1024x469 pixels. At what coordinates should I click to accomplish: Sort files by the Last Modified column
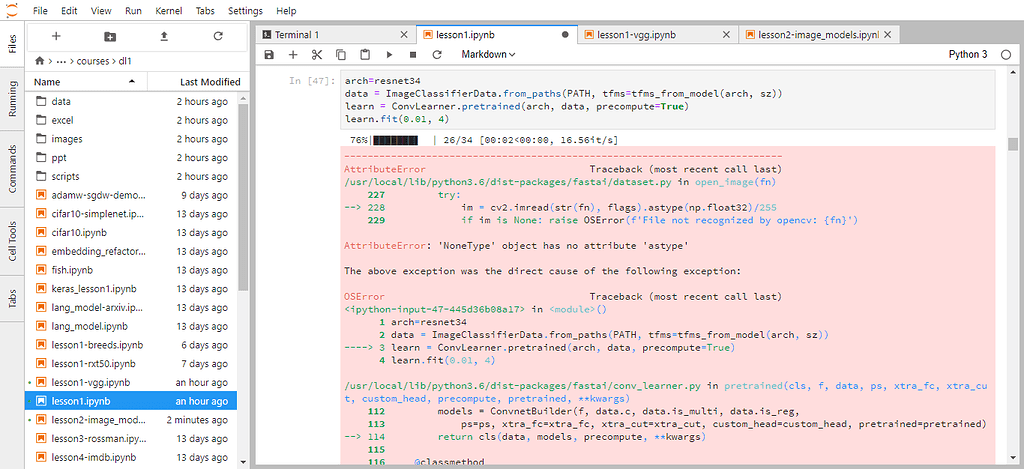point(209,82)
